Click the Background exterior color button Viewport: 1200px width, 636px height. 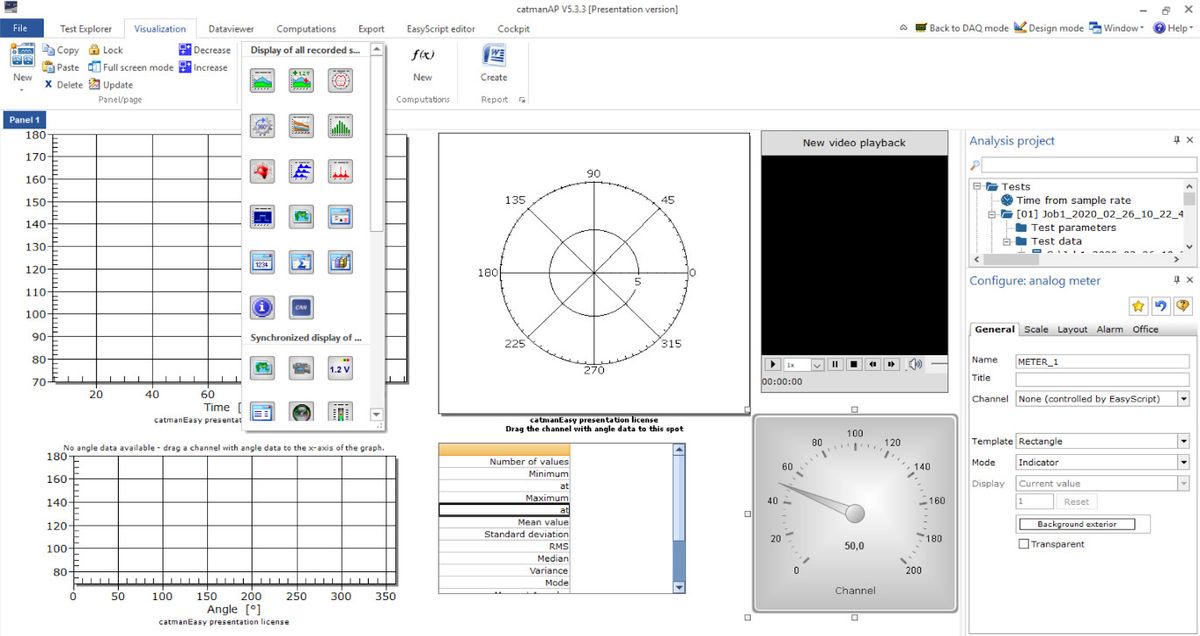pyautogui.click(x=1084, y=524)
